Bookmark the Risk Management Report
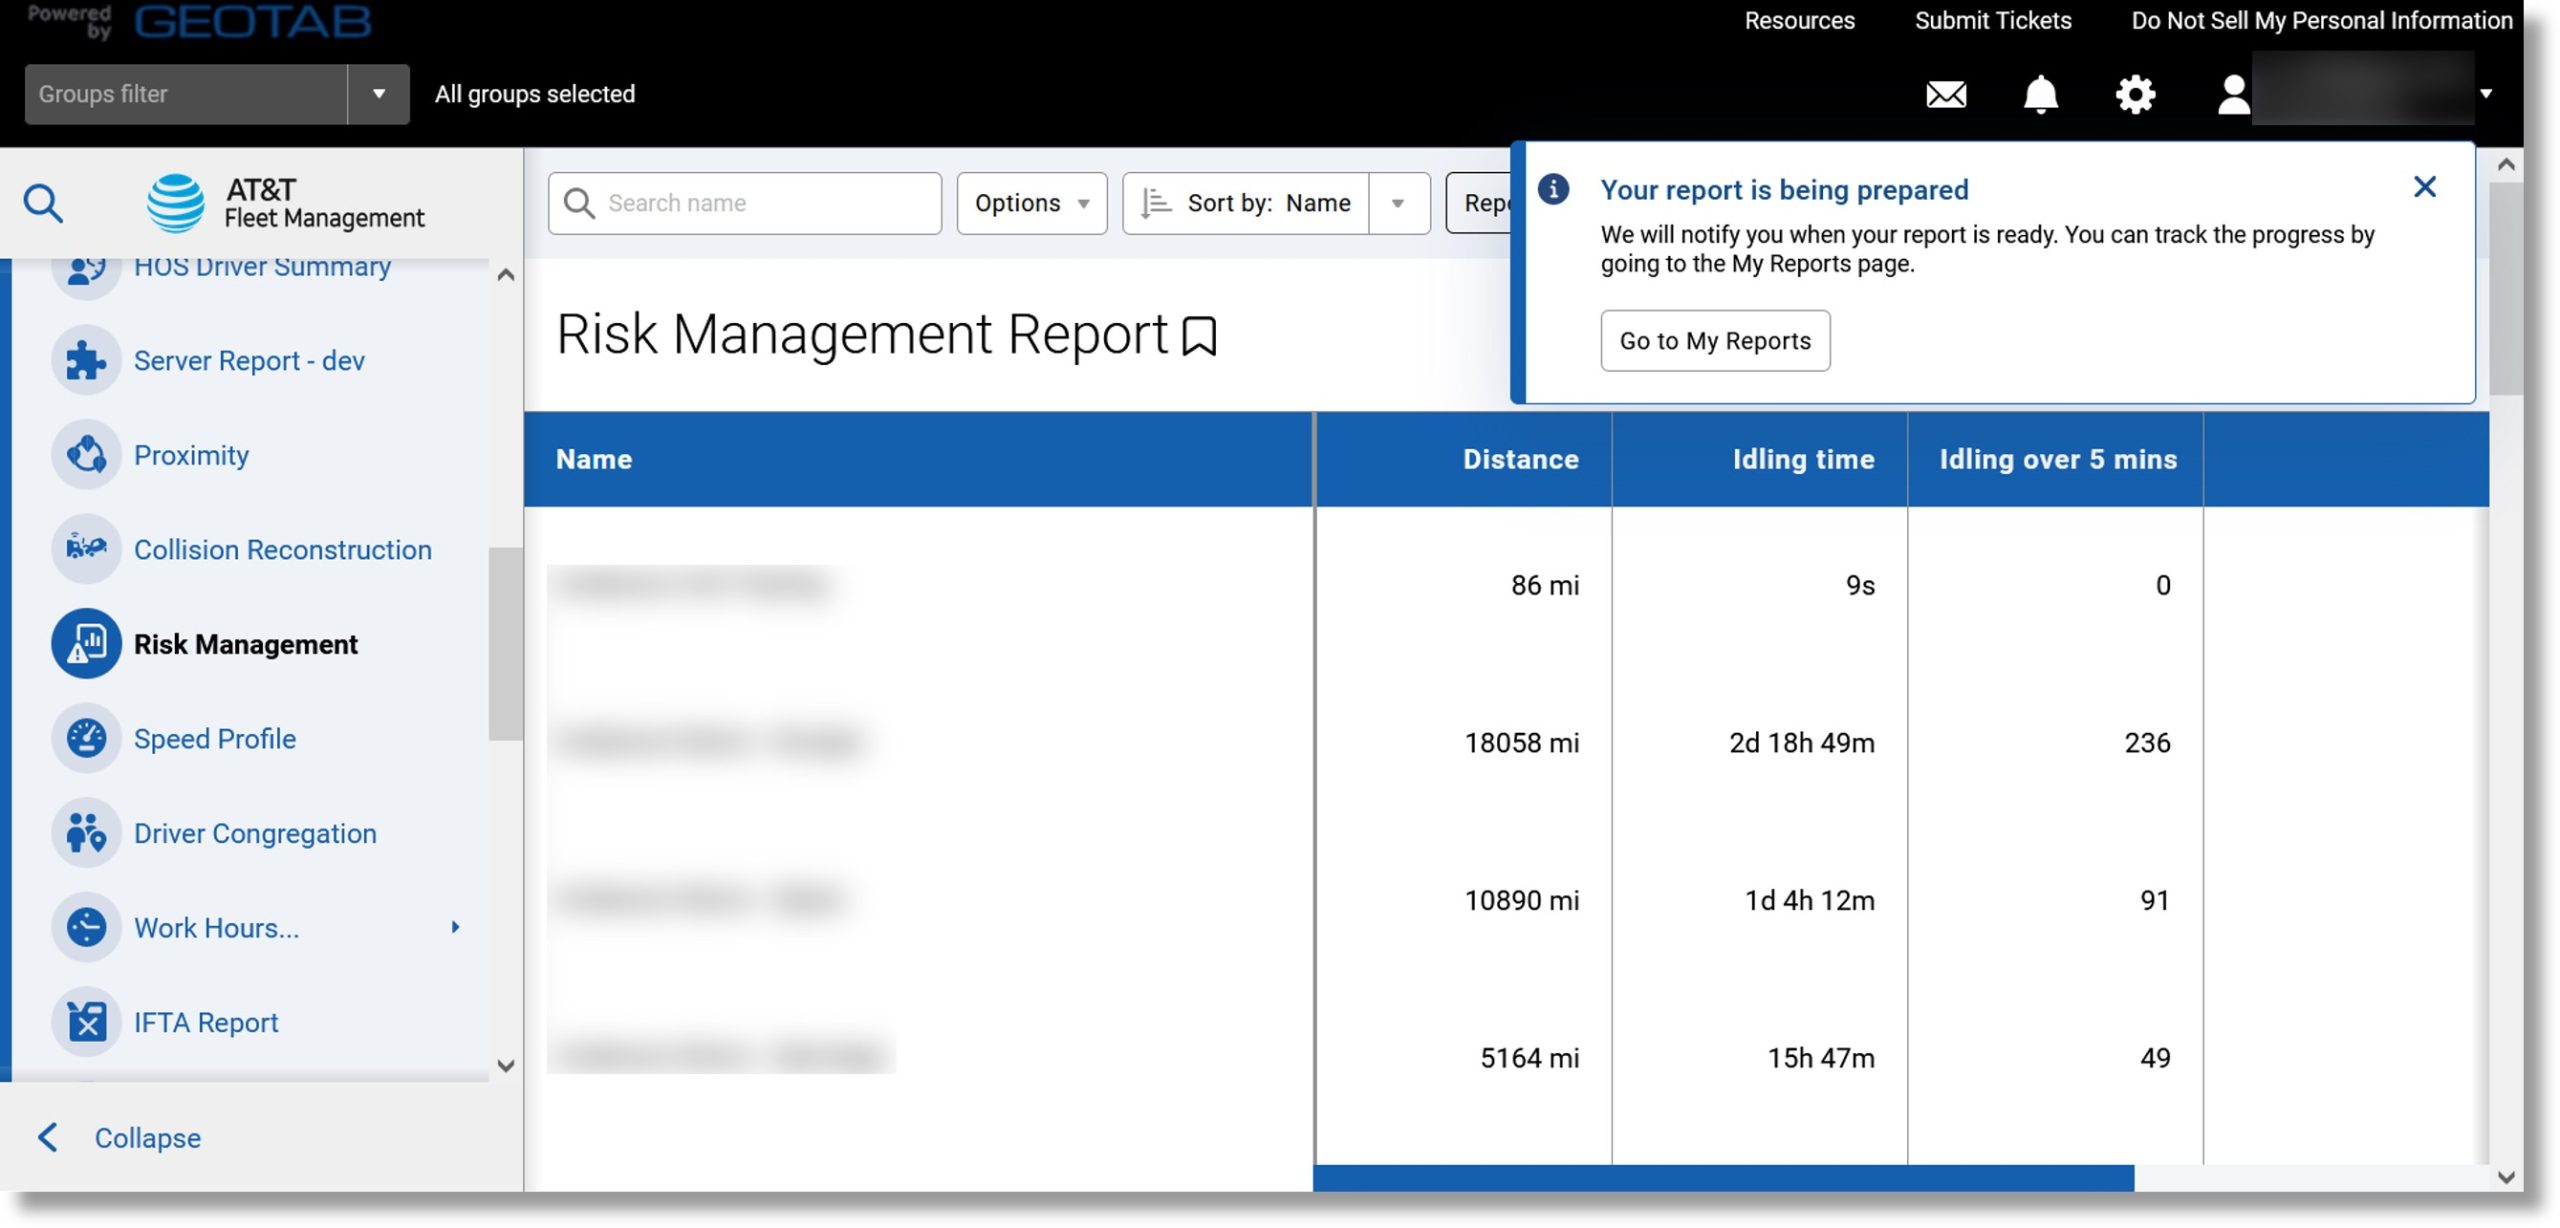 (x=1199, y=336)
